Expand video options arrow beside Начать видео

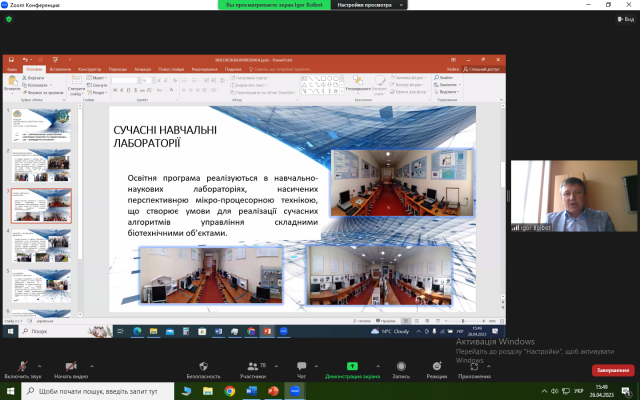point(92,366)
